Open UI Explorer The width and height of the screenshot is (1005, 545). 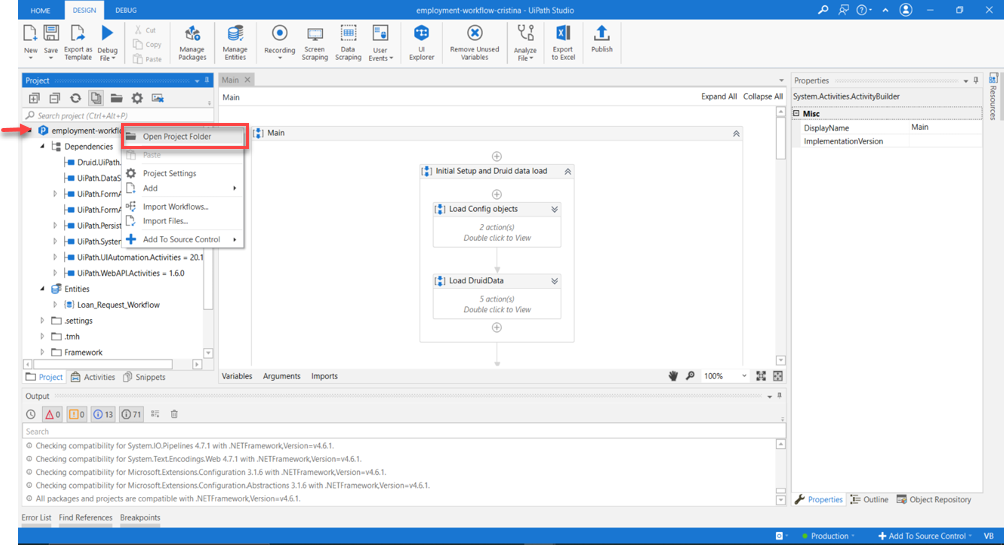click(x=422, y=43)
